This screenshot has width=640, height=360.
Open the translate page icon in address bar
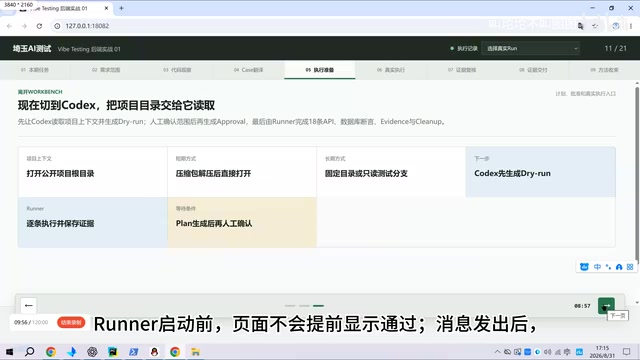580,26
